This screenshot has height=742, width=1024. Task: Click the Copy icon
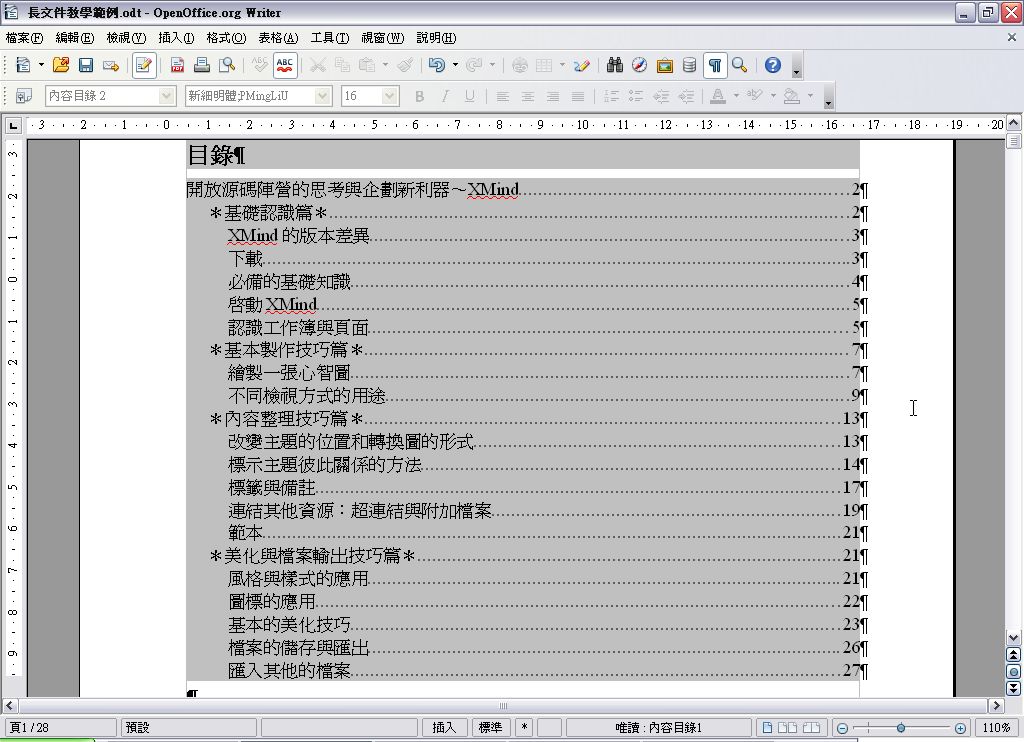(x=342, y=65)
